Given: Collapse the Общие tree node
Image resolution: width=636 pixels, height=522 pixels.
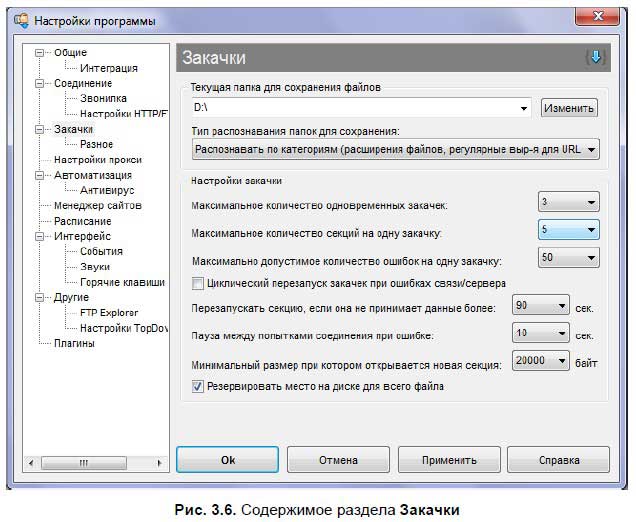Looking at the screenshot, I should point(40,53).
